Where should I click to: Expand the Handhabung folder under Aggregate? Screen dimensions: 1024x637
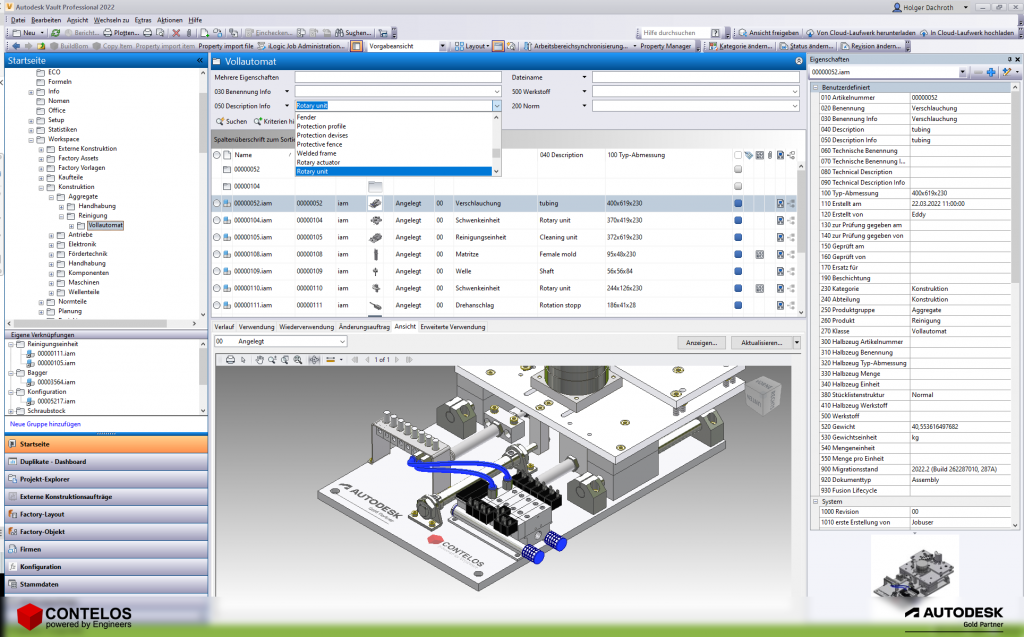pos(62,206)
